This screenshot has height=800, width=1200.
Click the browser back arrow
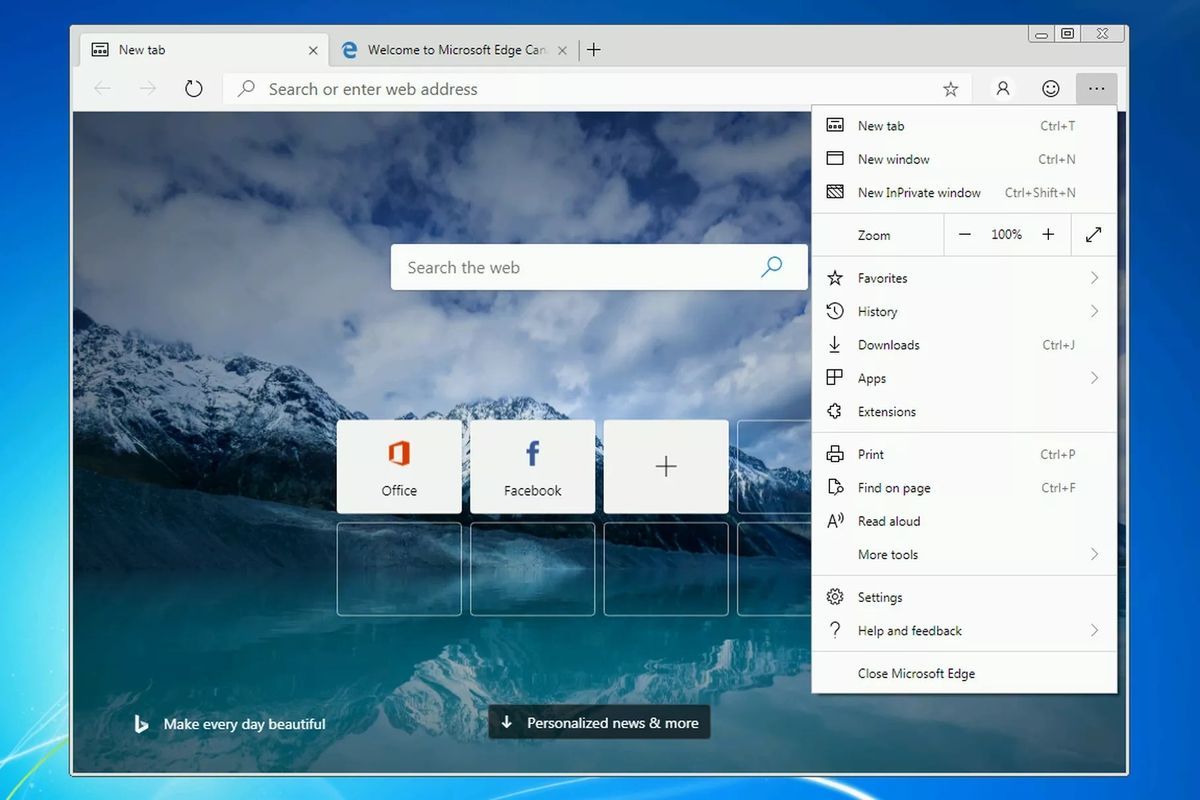point(102,88)
